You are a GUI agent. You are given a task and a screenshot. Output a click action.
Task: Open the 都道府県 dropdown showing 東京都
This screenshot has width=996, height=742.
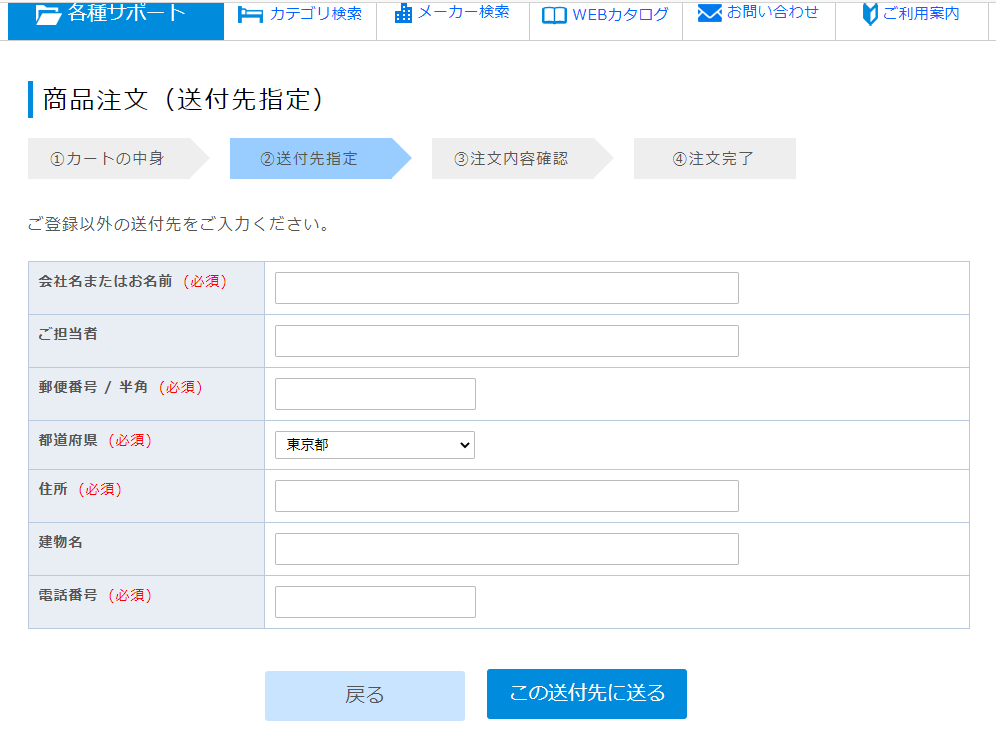pos(375,445)
